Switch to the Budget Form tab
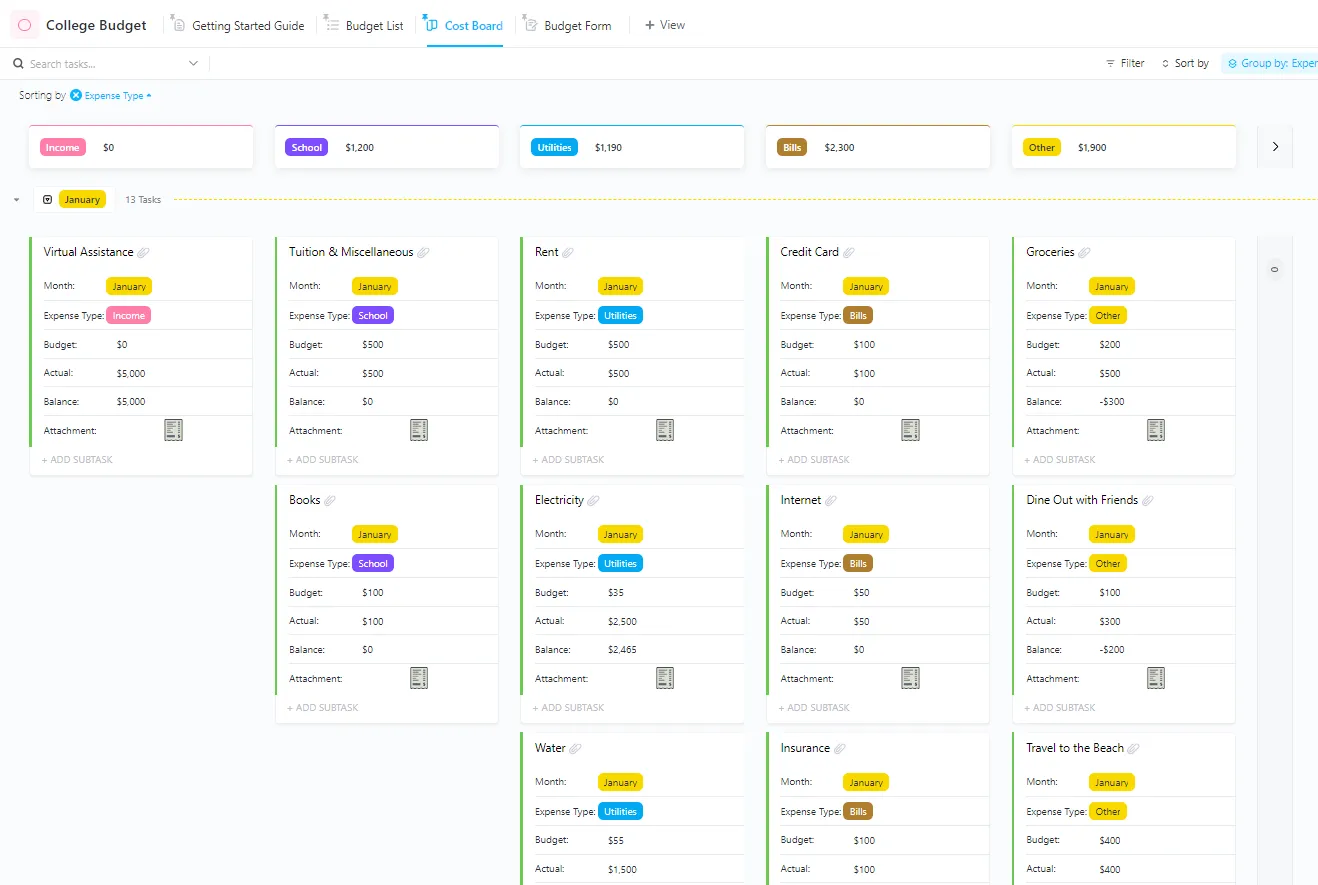Screen dimensions: 1318x885 pyautogui.click(x=568, y=25)
